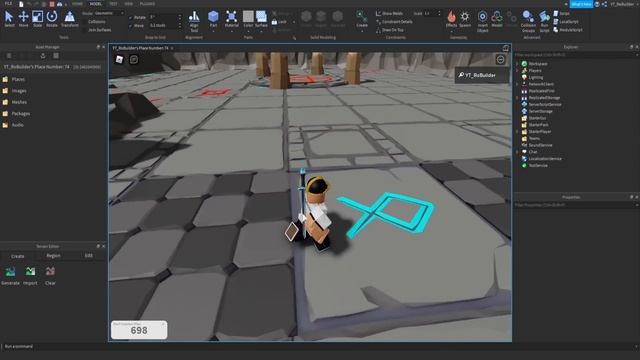This screenshot has height=360, width=640.
Task: Switch to the TEST ribbon tab
Action: (x=113, y=4)
